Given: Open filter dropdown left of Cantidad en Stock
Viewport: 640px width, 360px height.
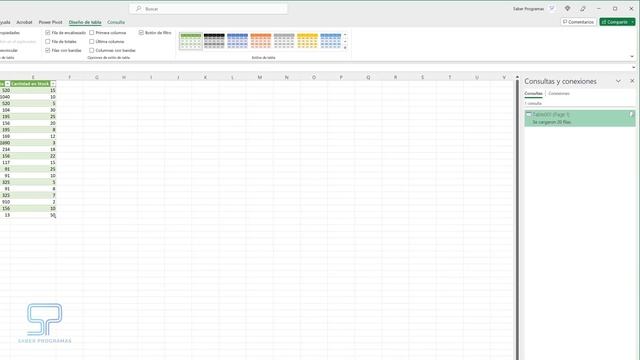Looking at the screenshot, I should pyautogui.click(x=7, y=84).
